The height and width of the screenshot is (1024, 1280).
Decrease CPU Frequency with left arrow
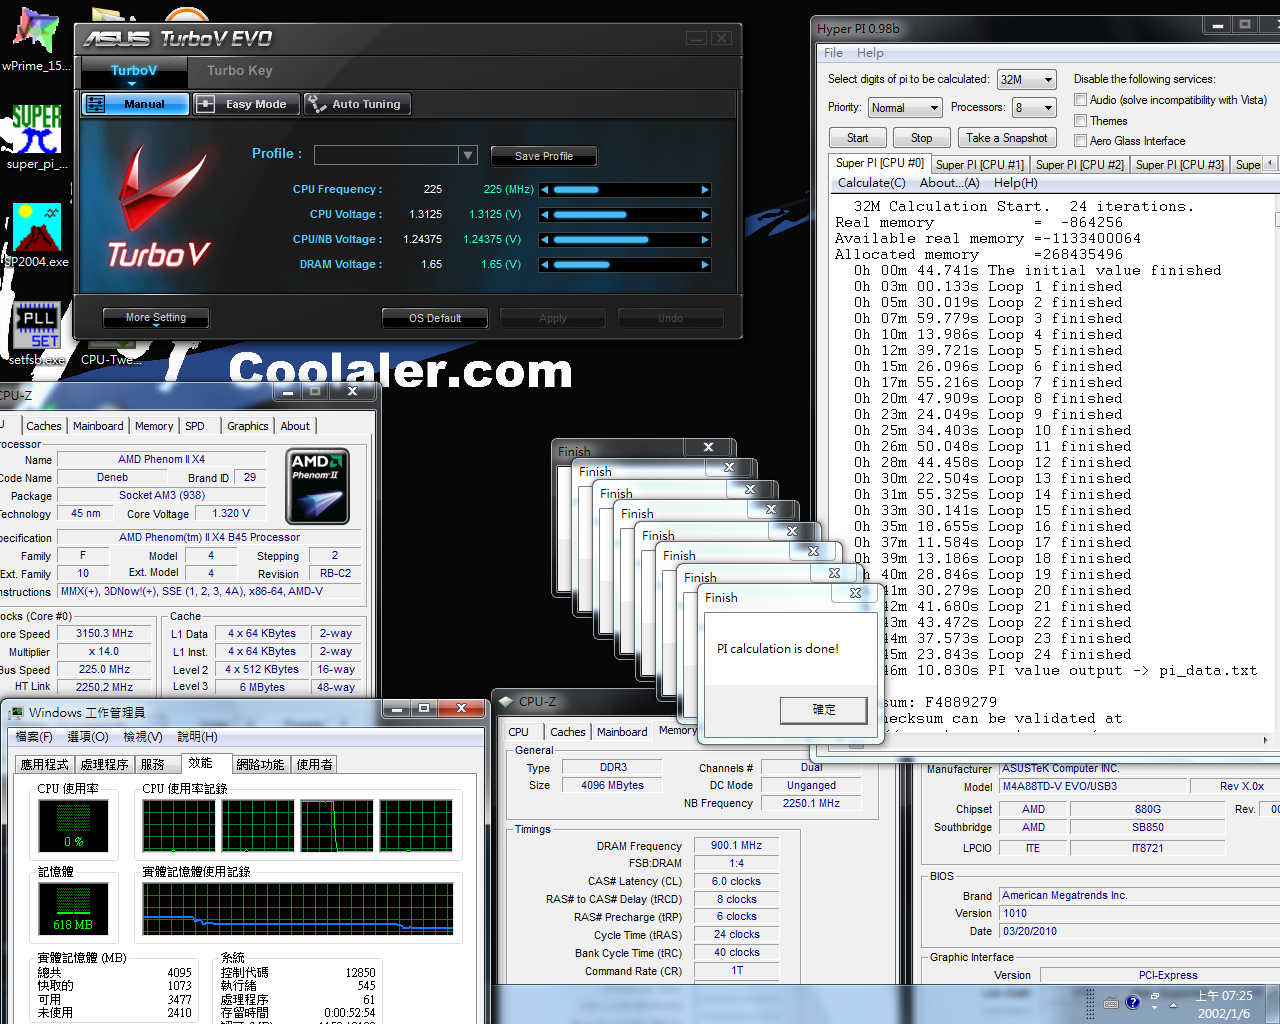[544, 190]
